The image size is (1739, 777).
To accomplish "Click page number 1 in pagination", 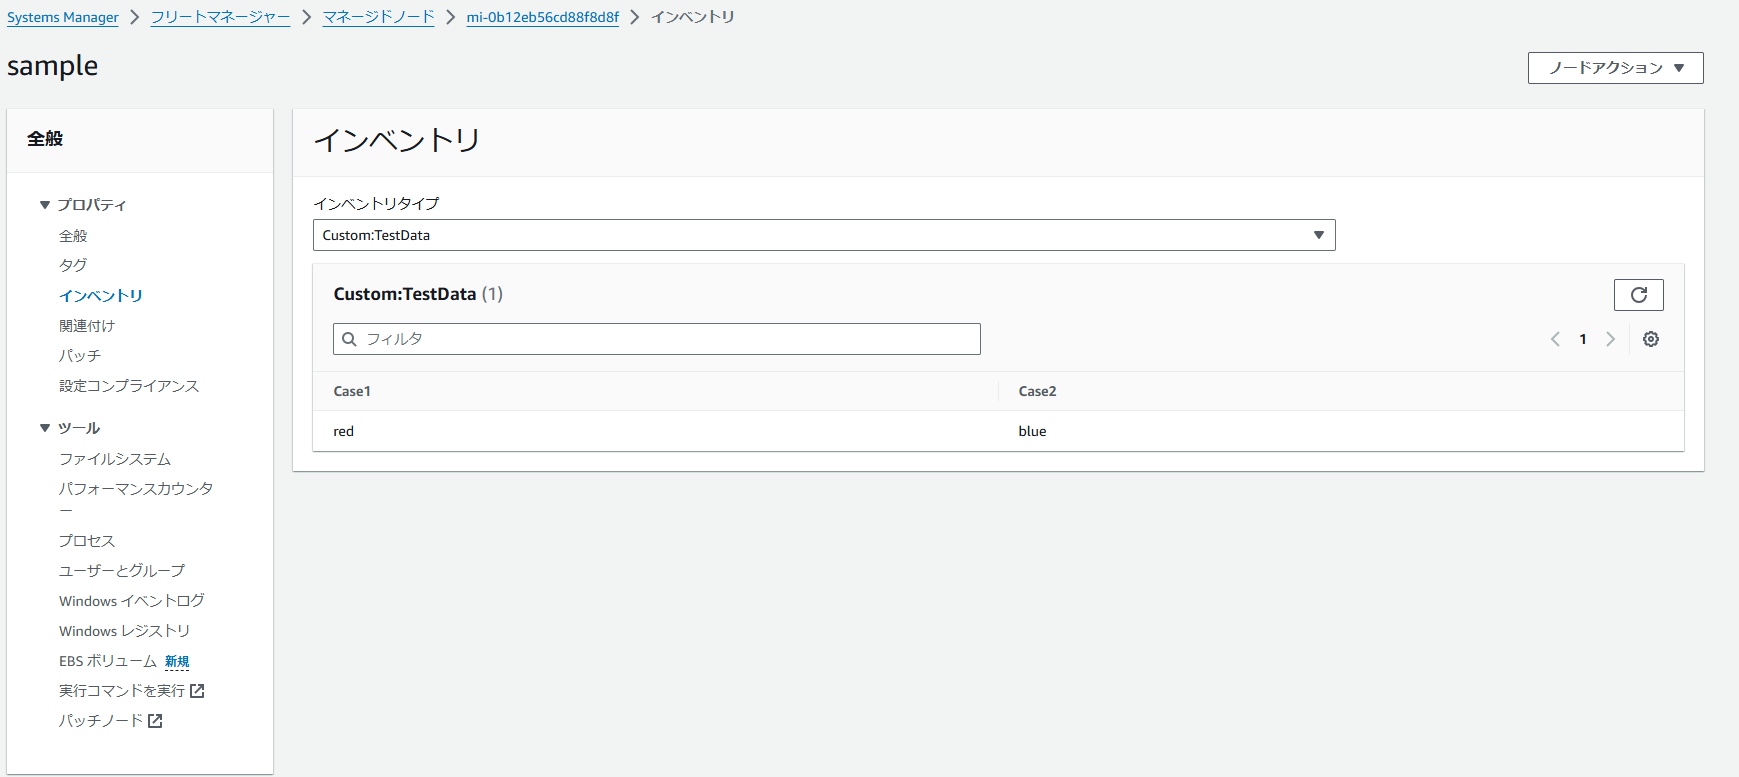I will 1583,339.
